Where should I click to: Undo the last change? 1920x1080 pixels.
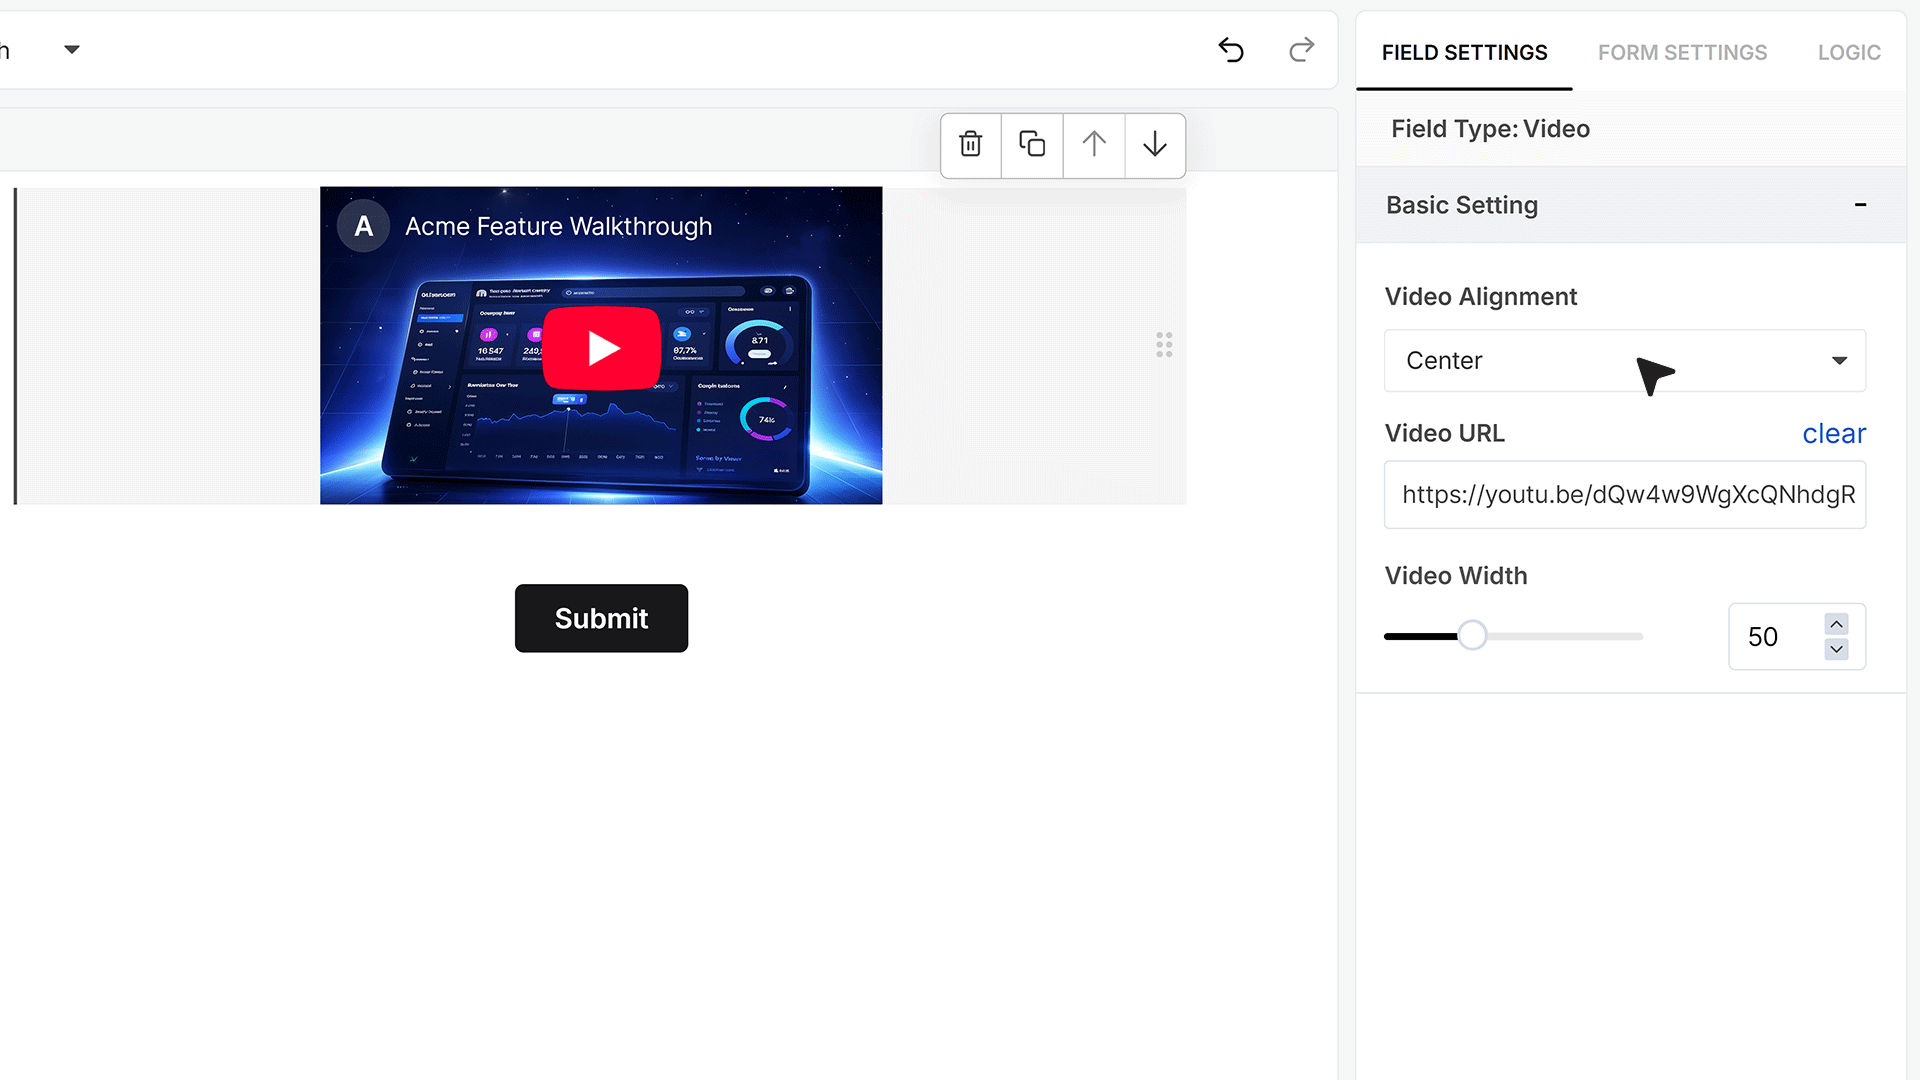(x=1231, y=50)
